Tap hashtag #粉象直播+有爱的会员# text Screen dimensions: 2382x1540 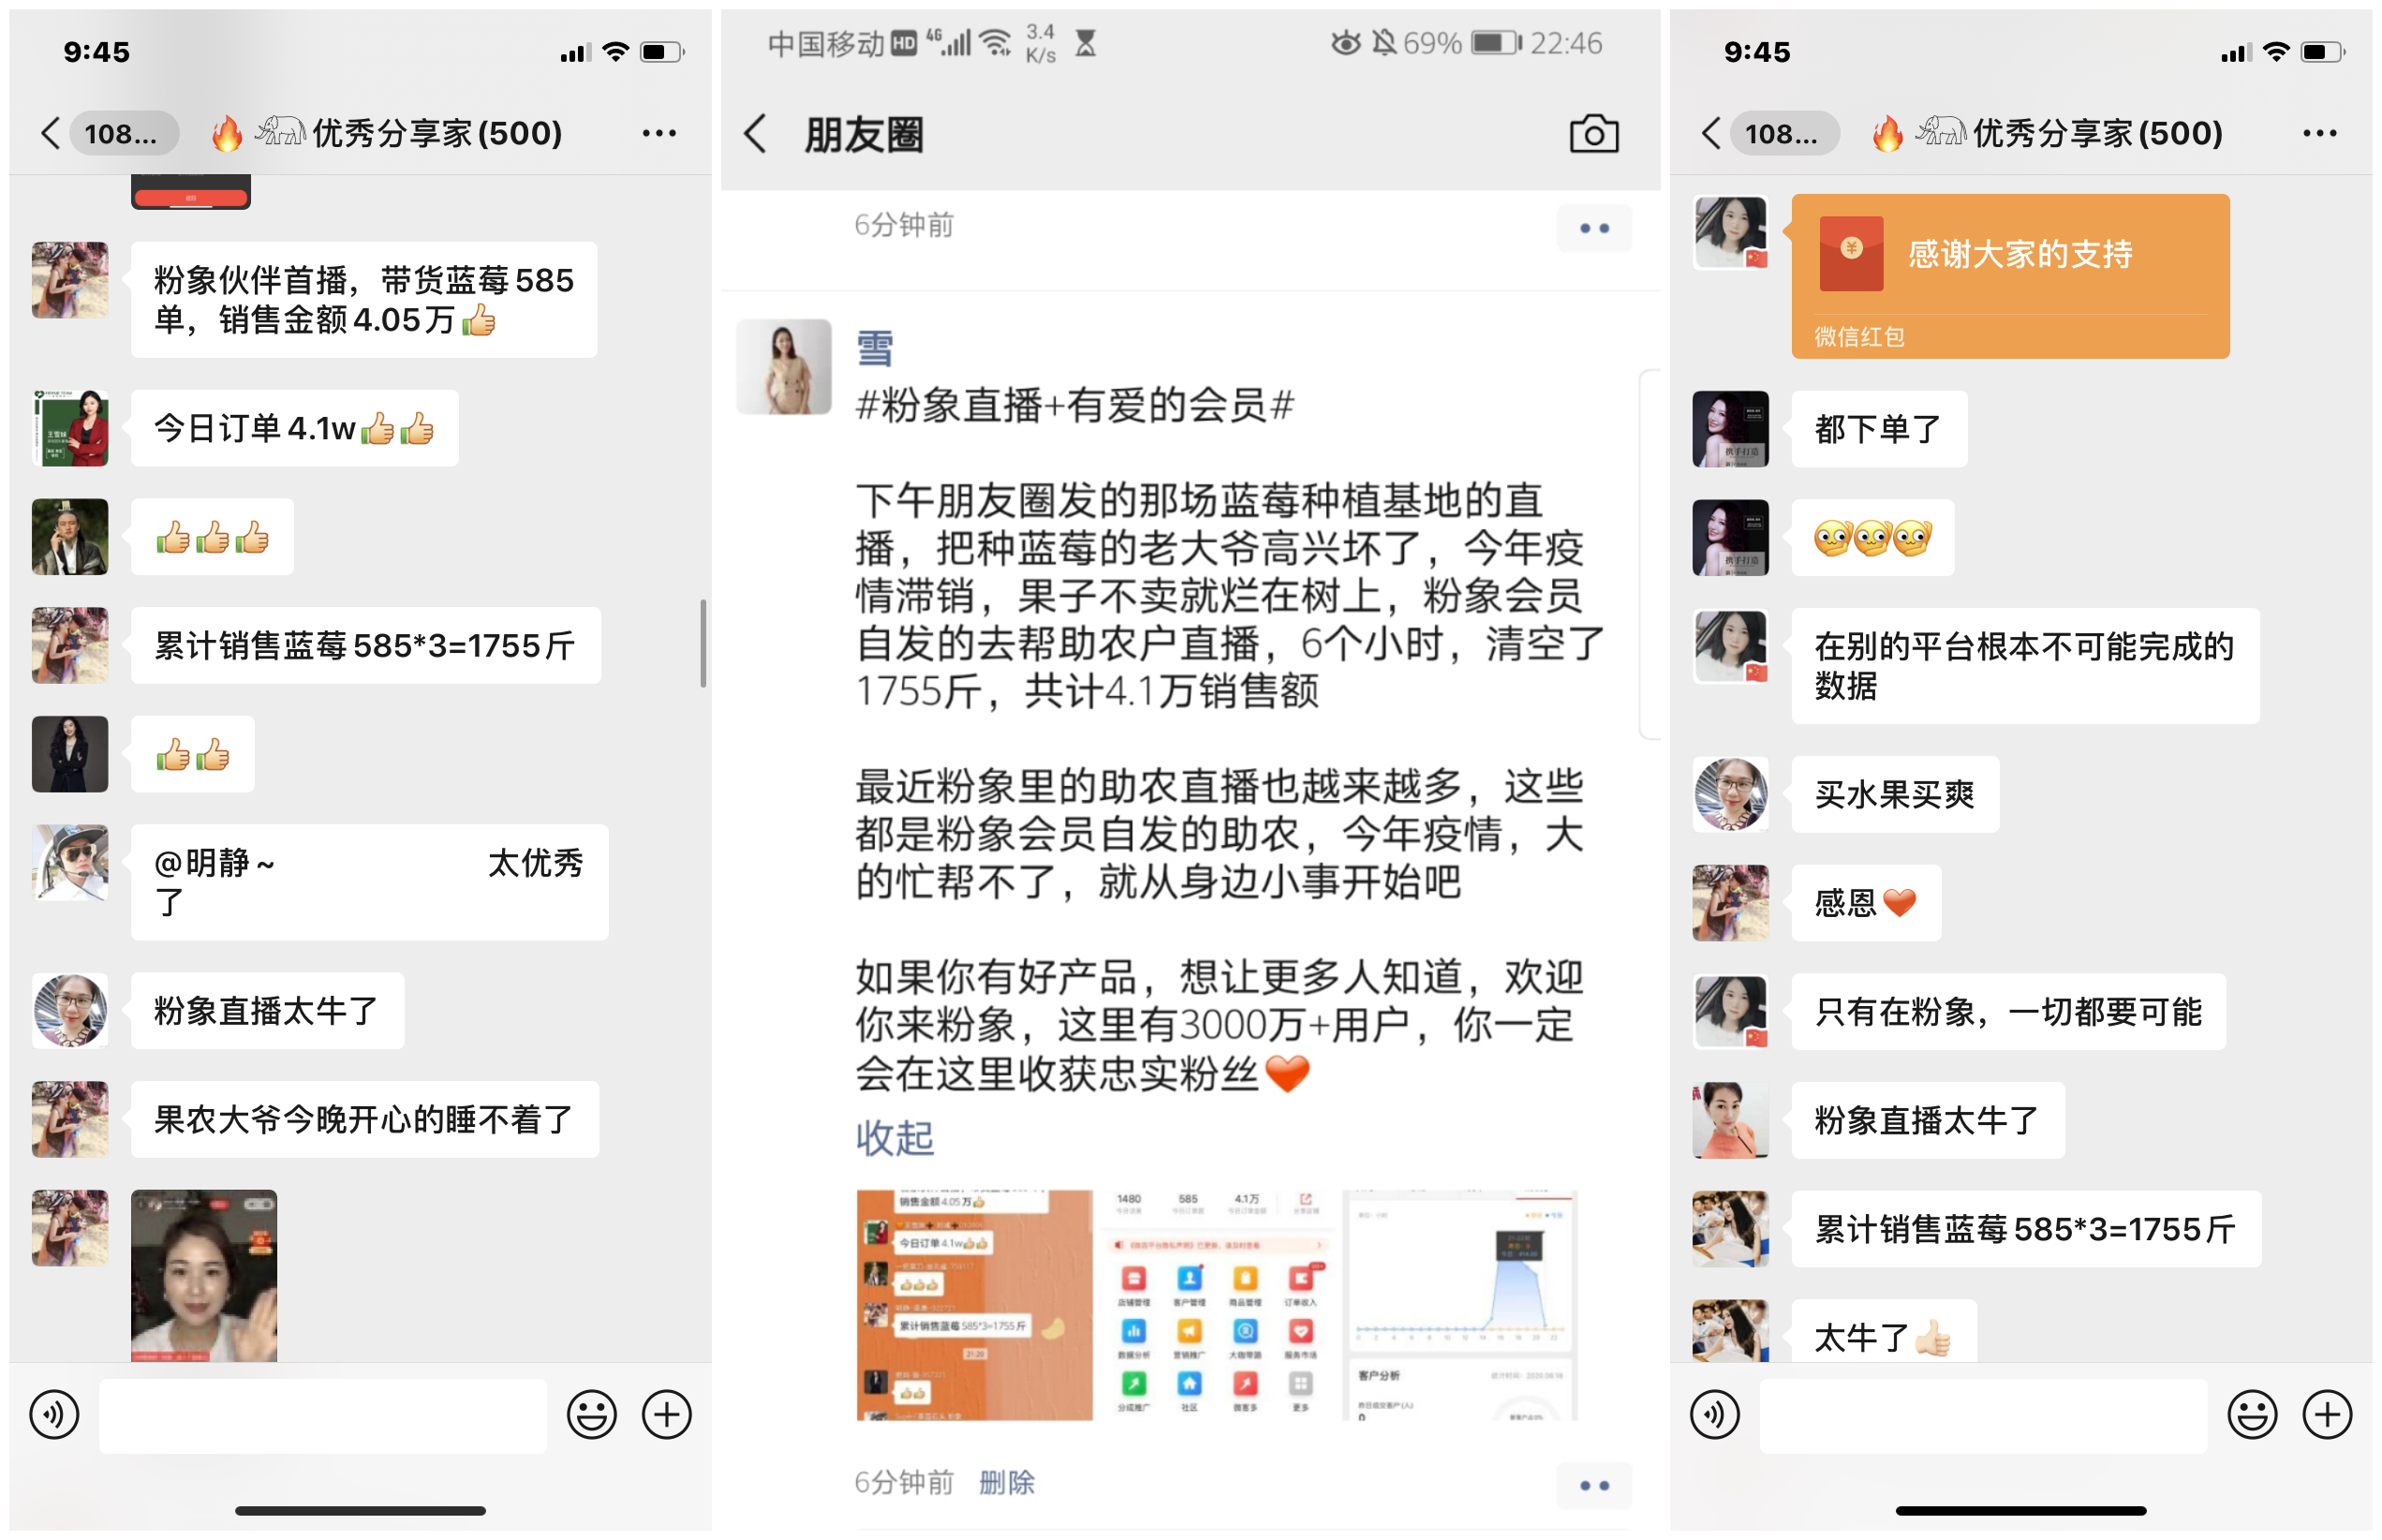coord(1075,406)
